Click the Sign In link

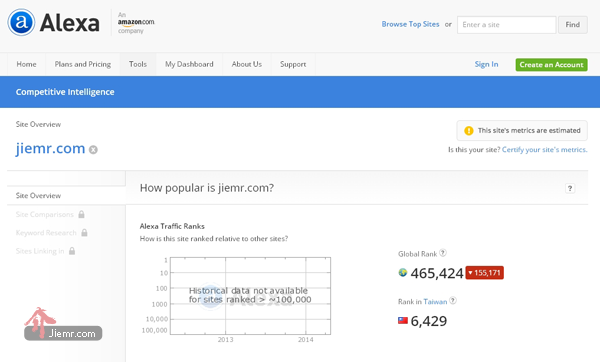pyautogui.click(x=486, y=64)
